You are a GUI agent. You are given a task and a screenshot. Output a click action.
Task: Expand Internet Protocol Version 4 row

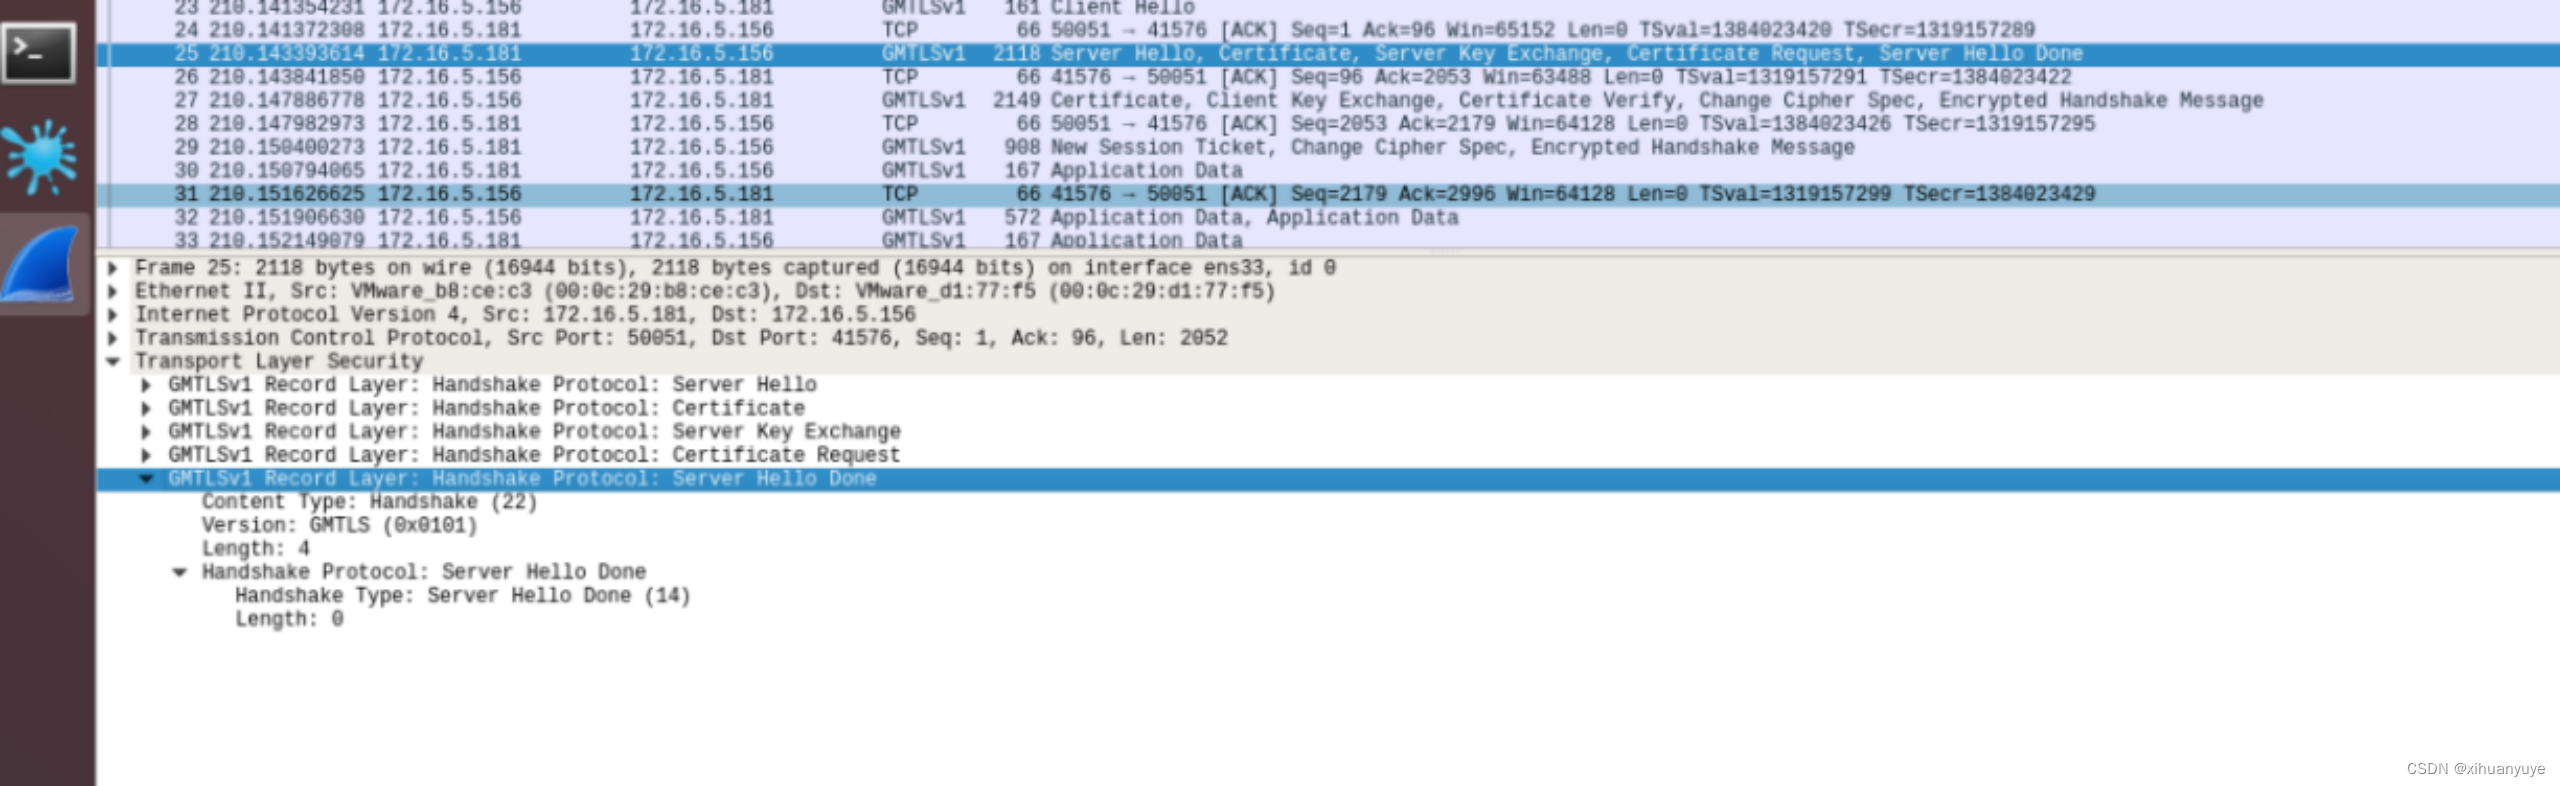coord(113,314)
